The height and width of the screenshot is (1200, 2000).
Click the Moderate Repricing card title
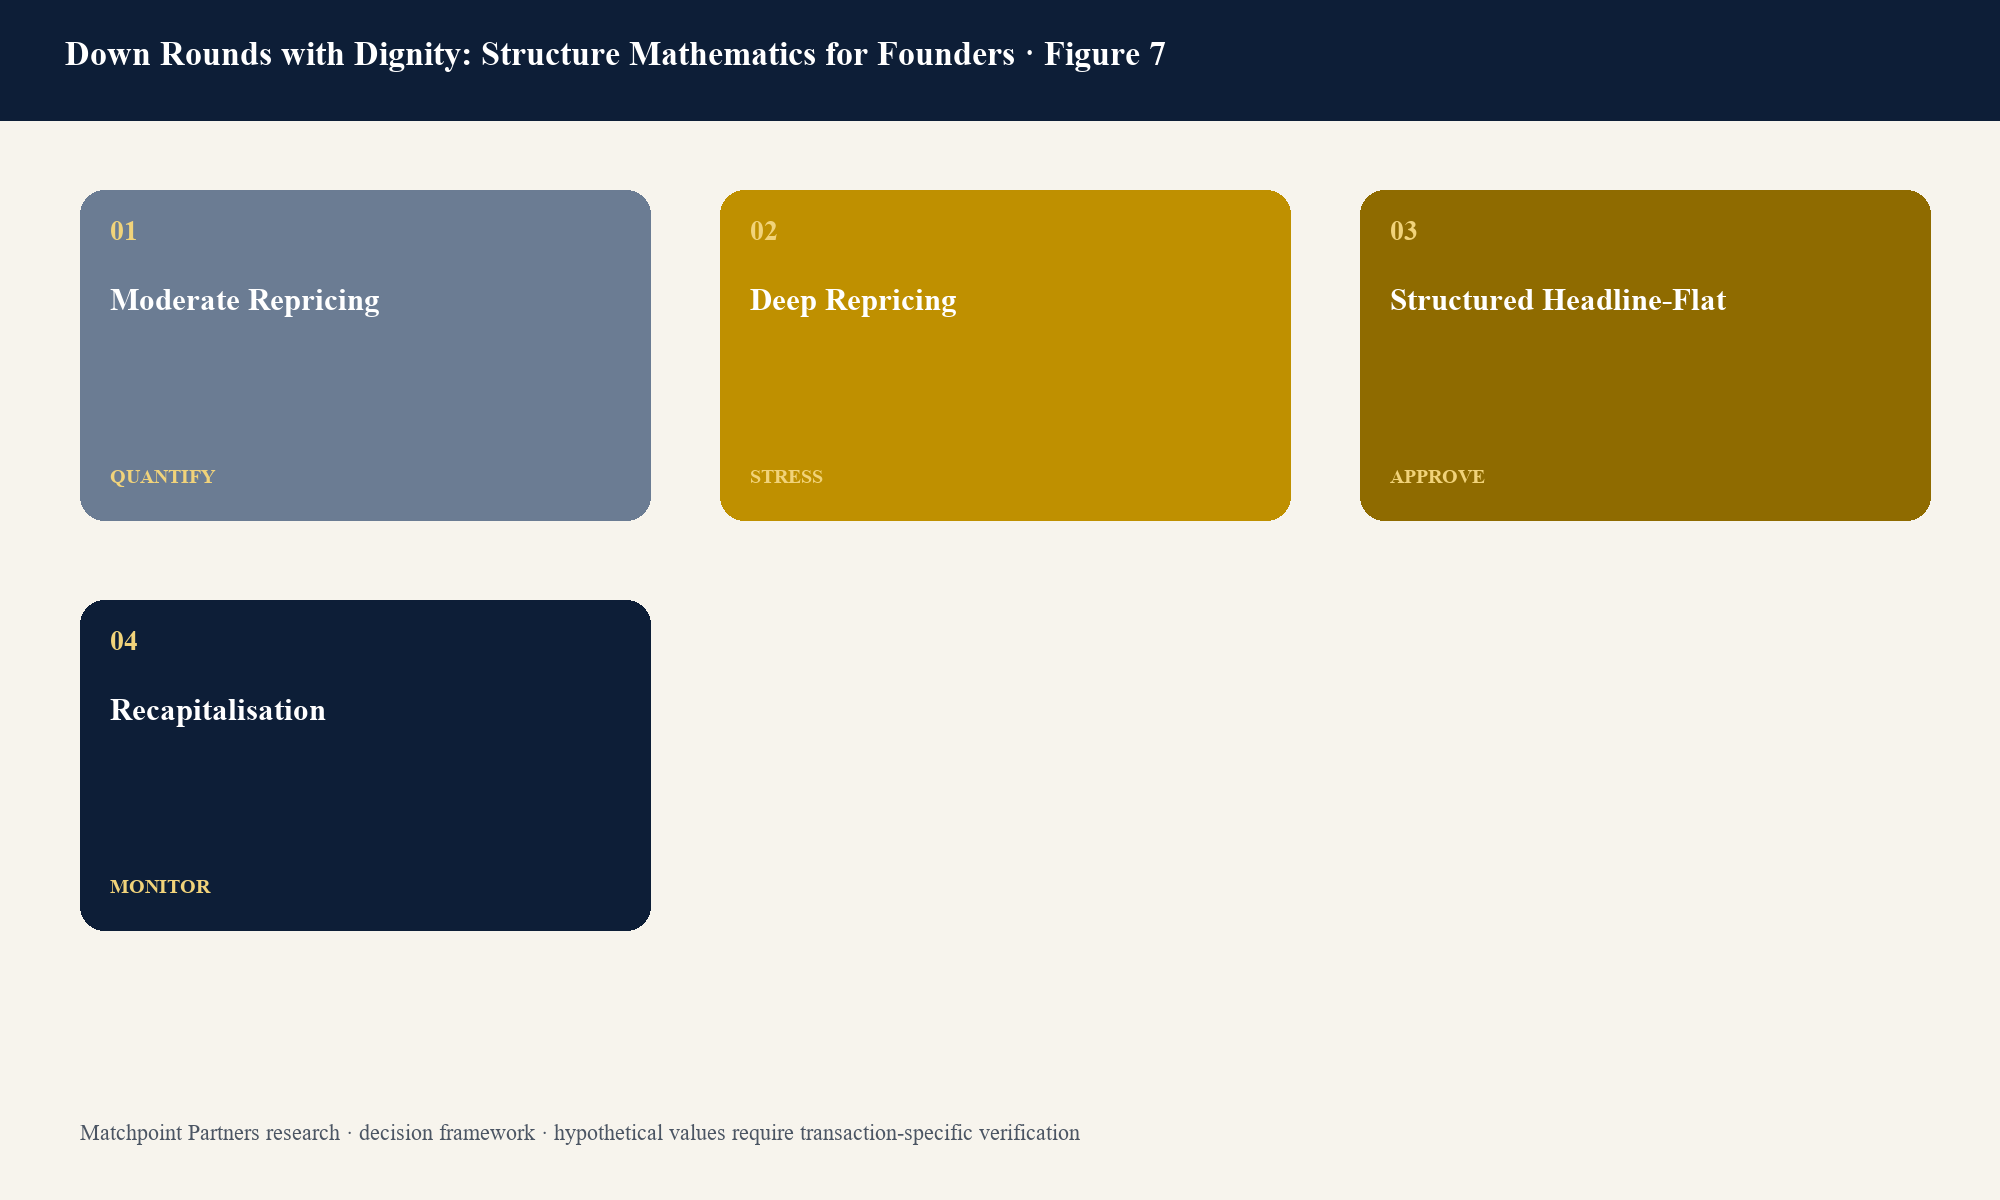(x=245, y=300)
